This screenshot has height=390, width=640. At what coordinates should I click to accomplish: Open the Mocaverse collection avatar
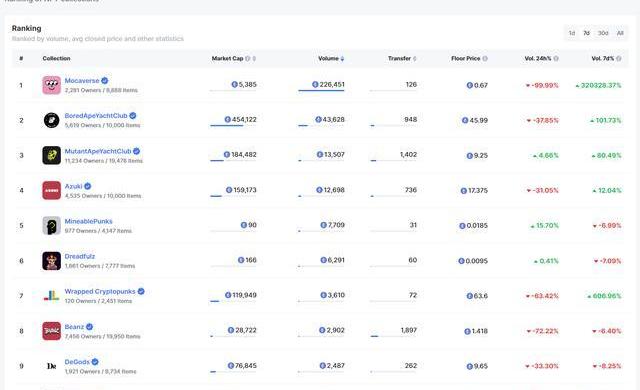point(51,85)
